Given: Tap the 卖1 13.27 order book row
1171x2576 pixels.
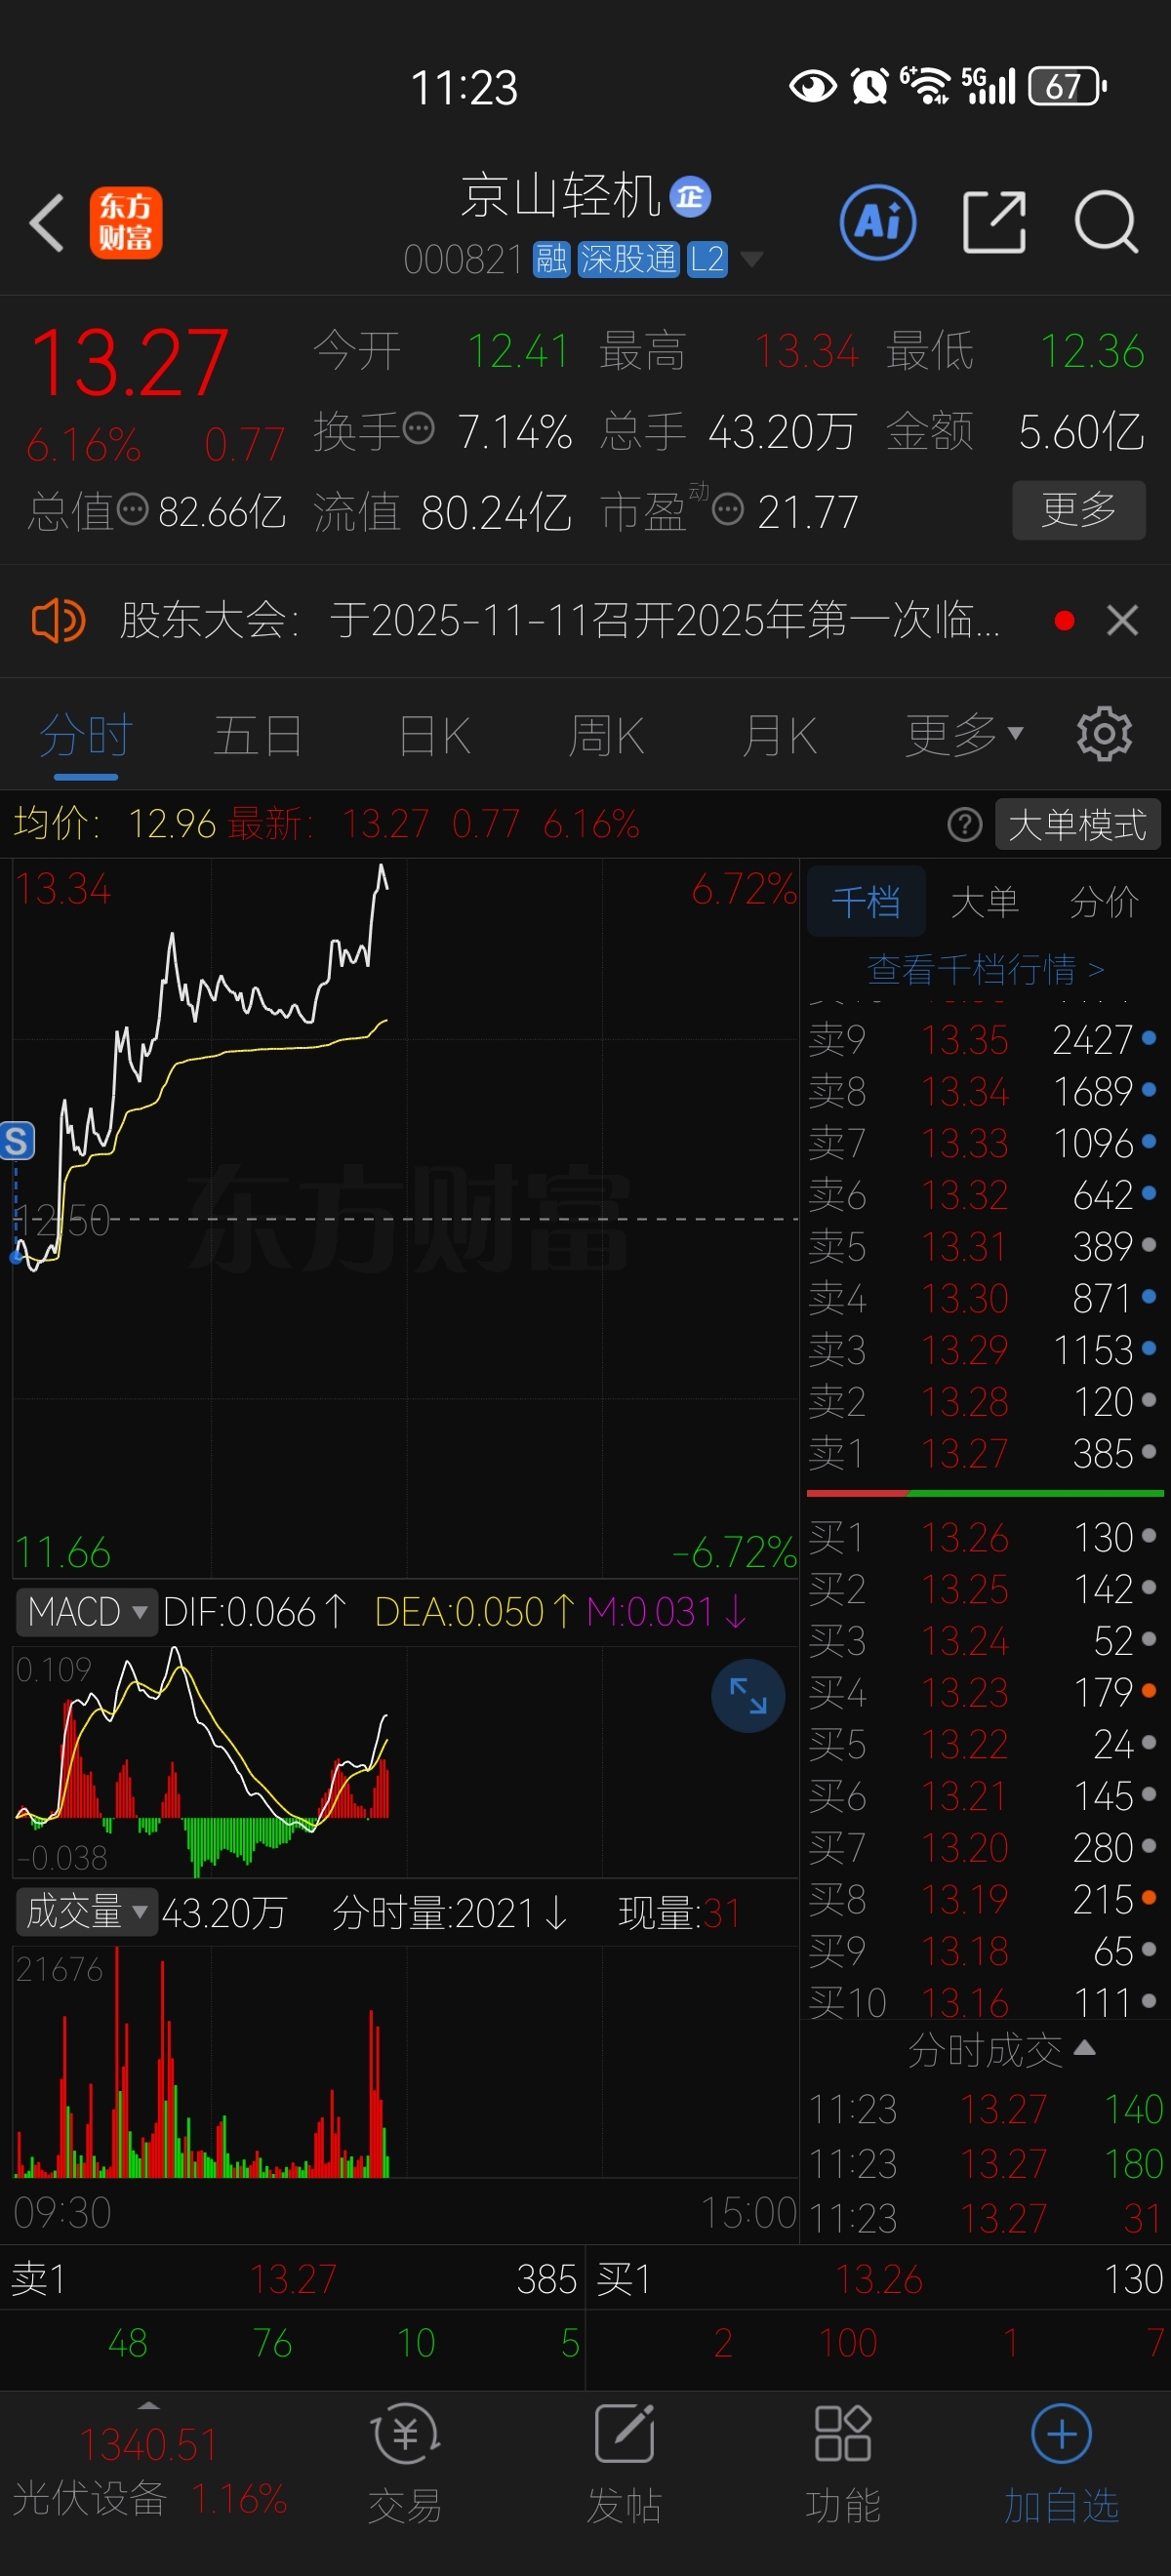Looking at the screenshot, I should [x=984, y=1454].
